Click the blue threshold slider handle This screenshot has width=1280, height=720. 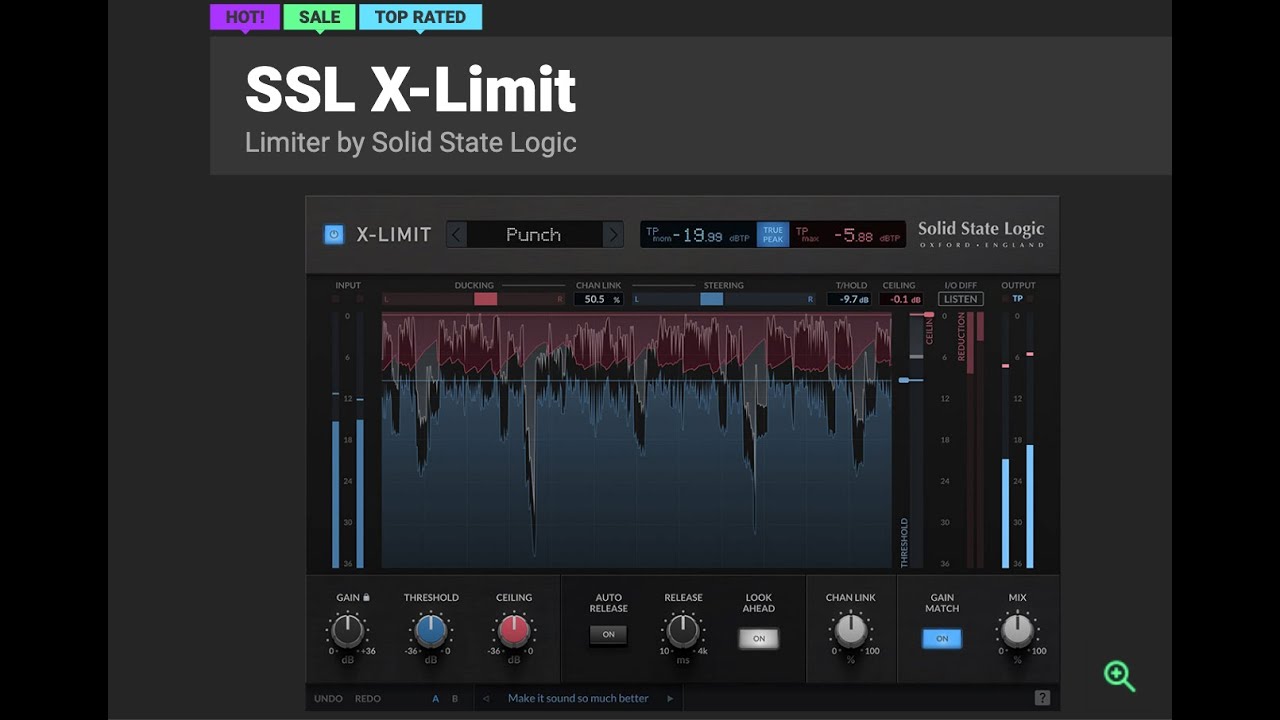(904, 380)
